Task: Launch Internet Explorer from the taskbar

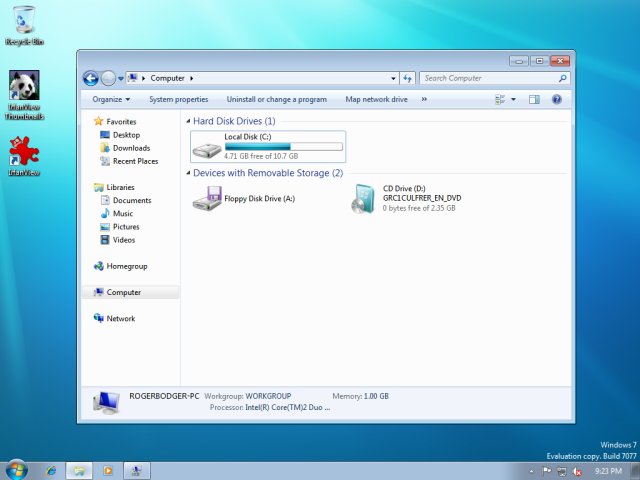Action: pyautogui.click(x=51, y=471)
